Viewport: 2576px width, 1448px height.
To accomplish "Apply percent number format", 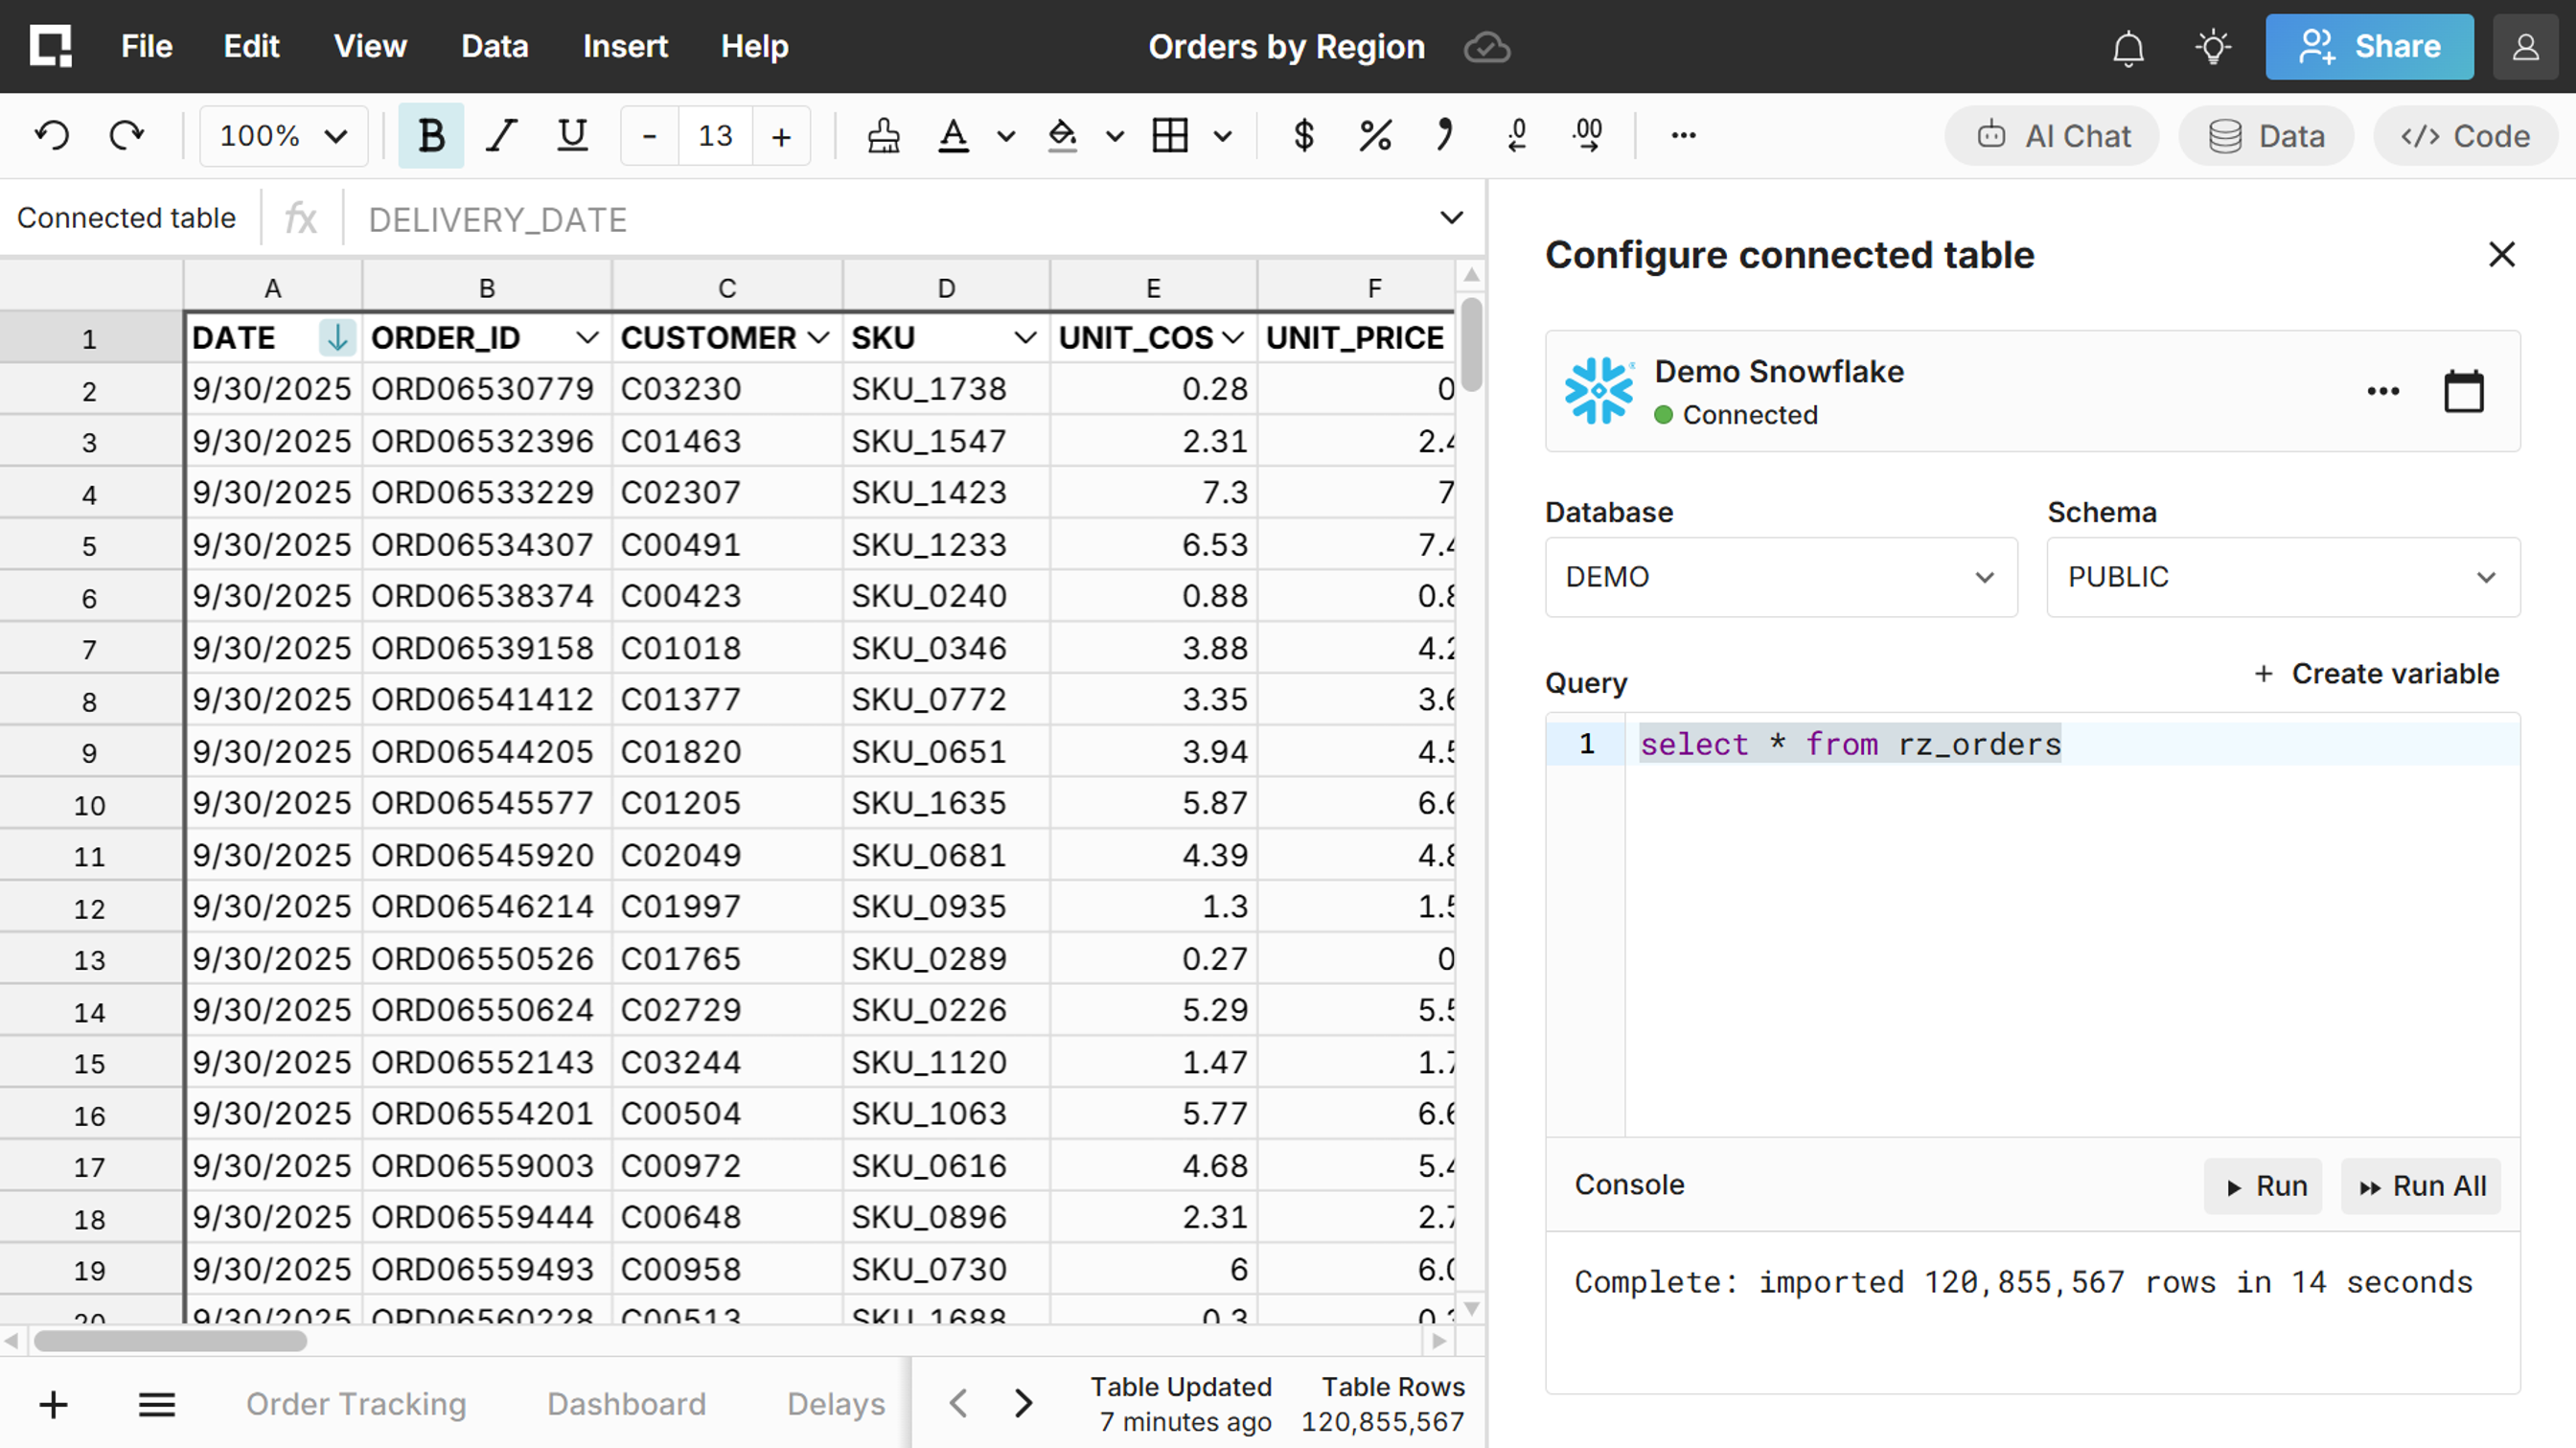I will (x=1375, y=135).
